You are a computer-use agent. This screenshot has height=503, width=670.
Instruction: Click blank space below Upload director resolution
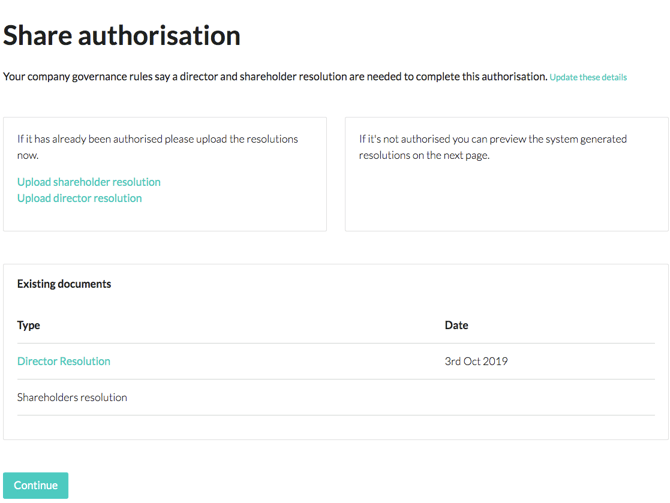[x=165, y=218]
